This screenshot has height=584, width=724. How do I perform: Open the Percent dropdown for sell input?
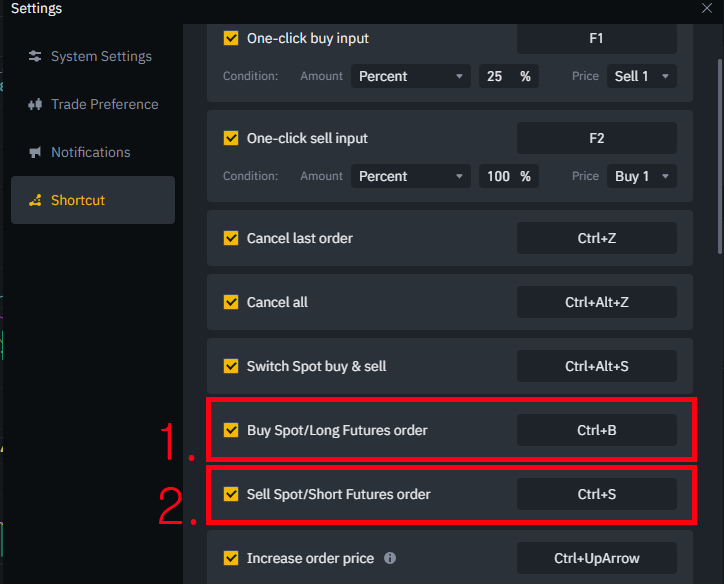pos(410,176)
